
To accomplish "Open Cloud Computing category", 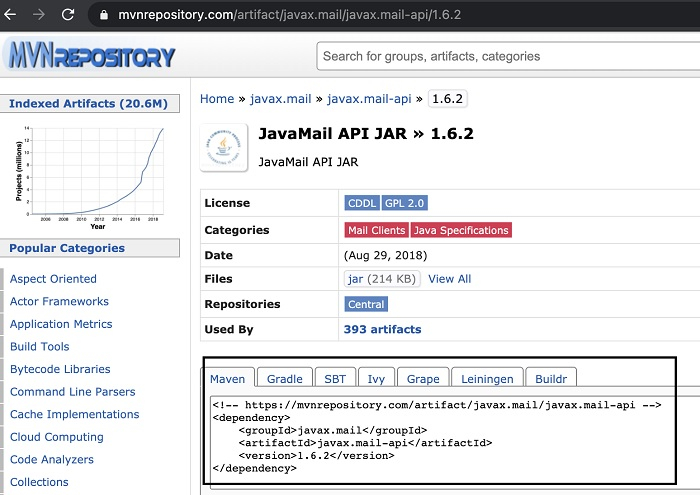I will pyautogui.click(x=57, y=437).
